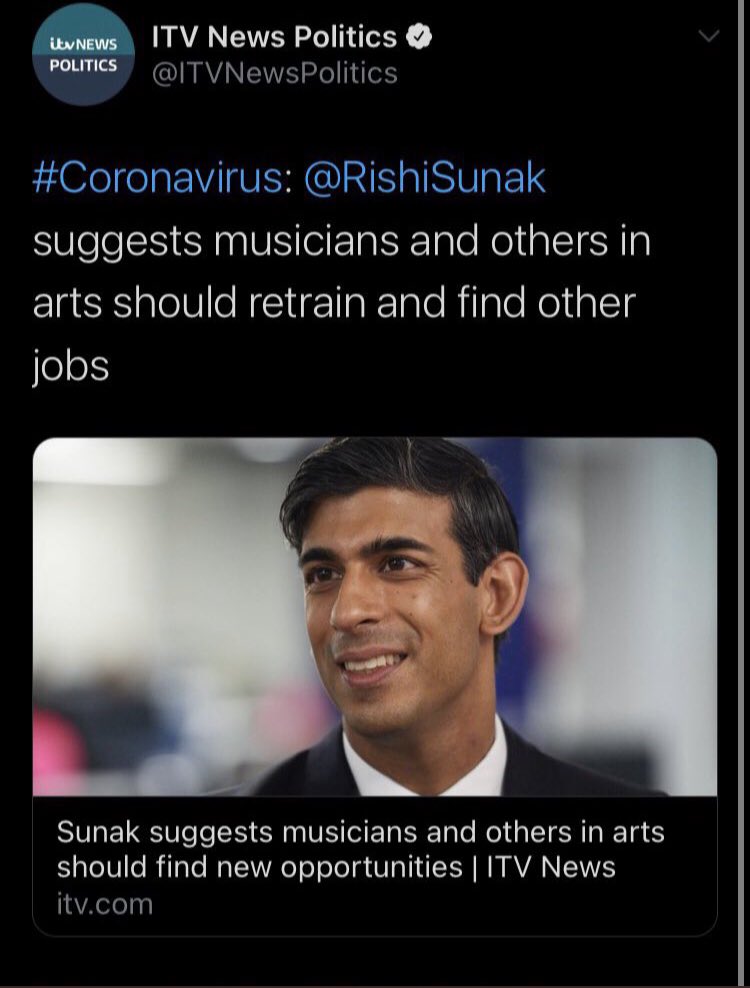
Task: Click "should find new opportunities | ITV News" line
Action: coord(336,866)
